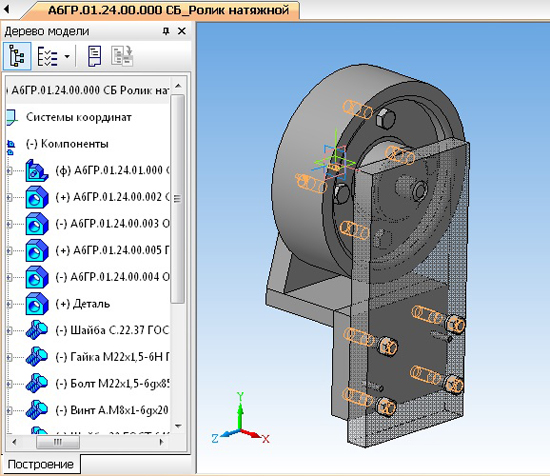Select the (-) Шайба С.22.37 row
550x476 pixels.
(112, 330)
